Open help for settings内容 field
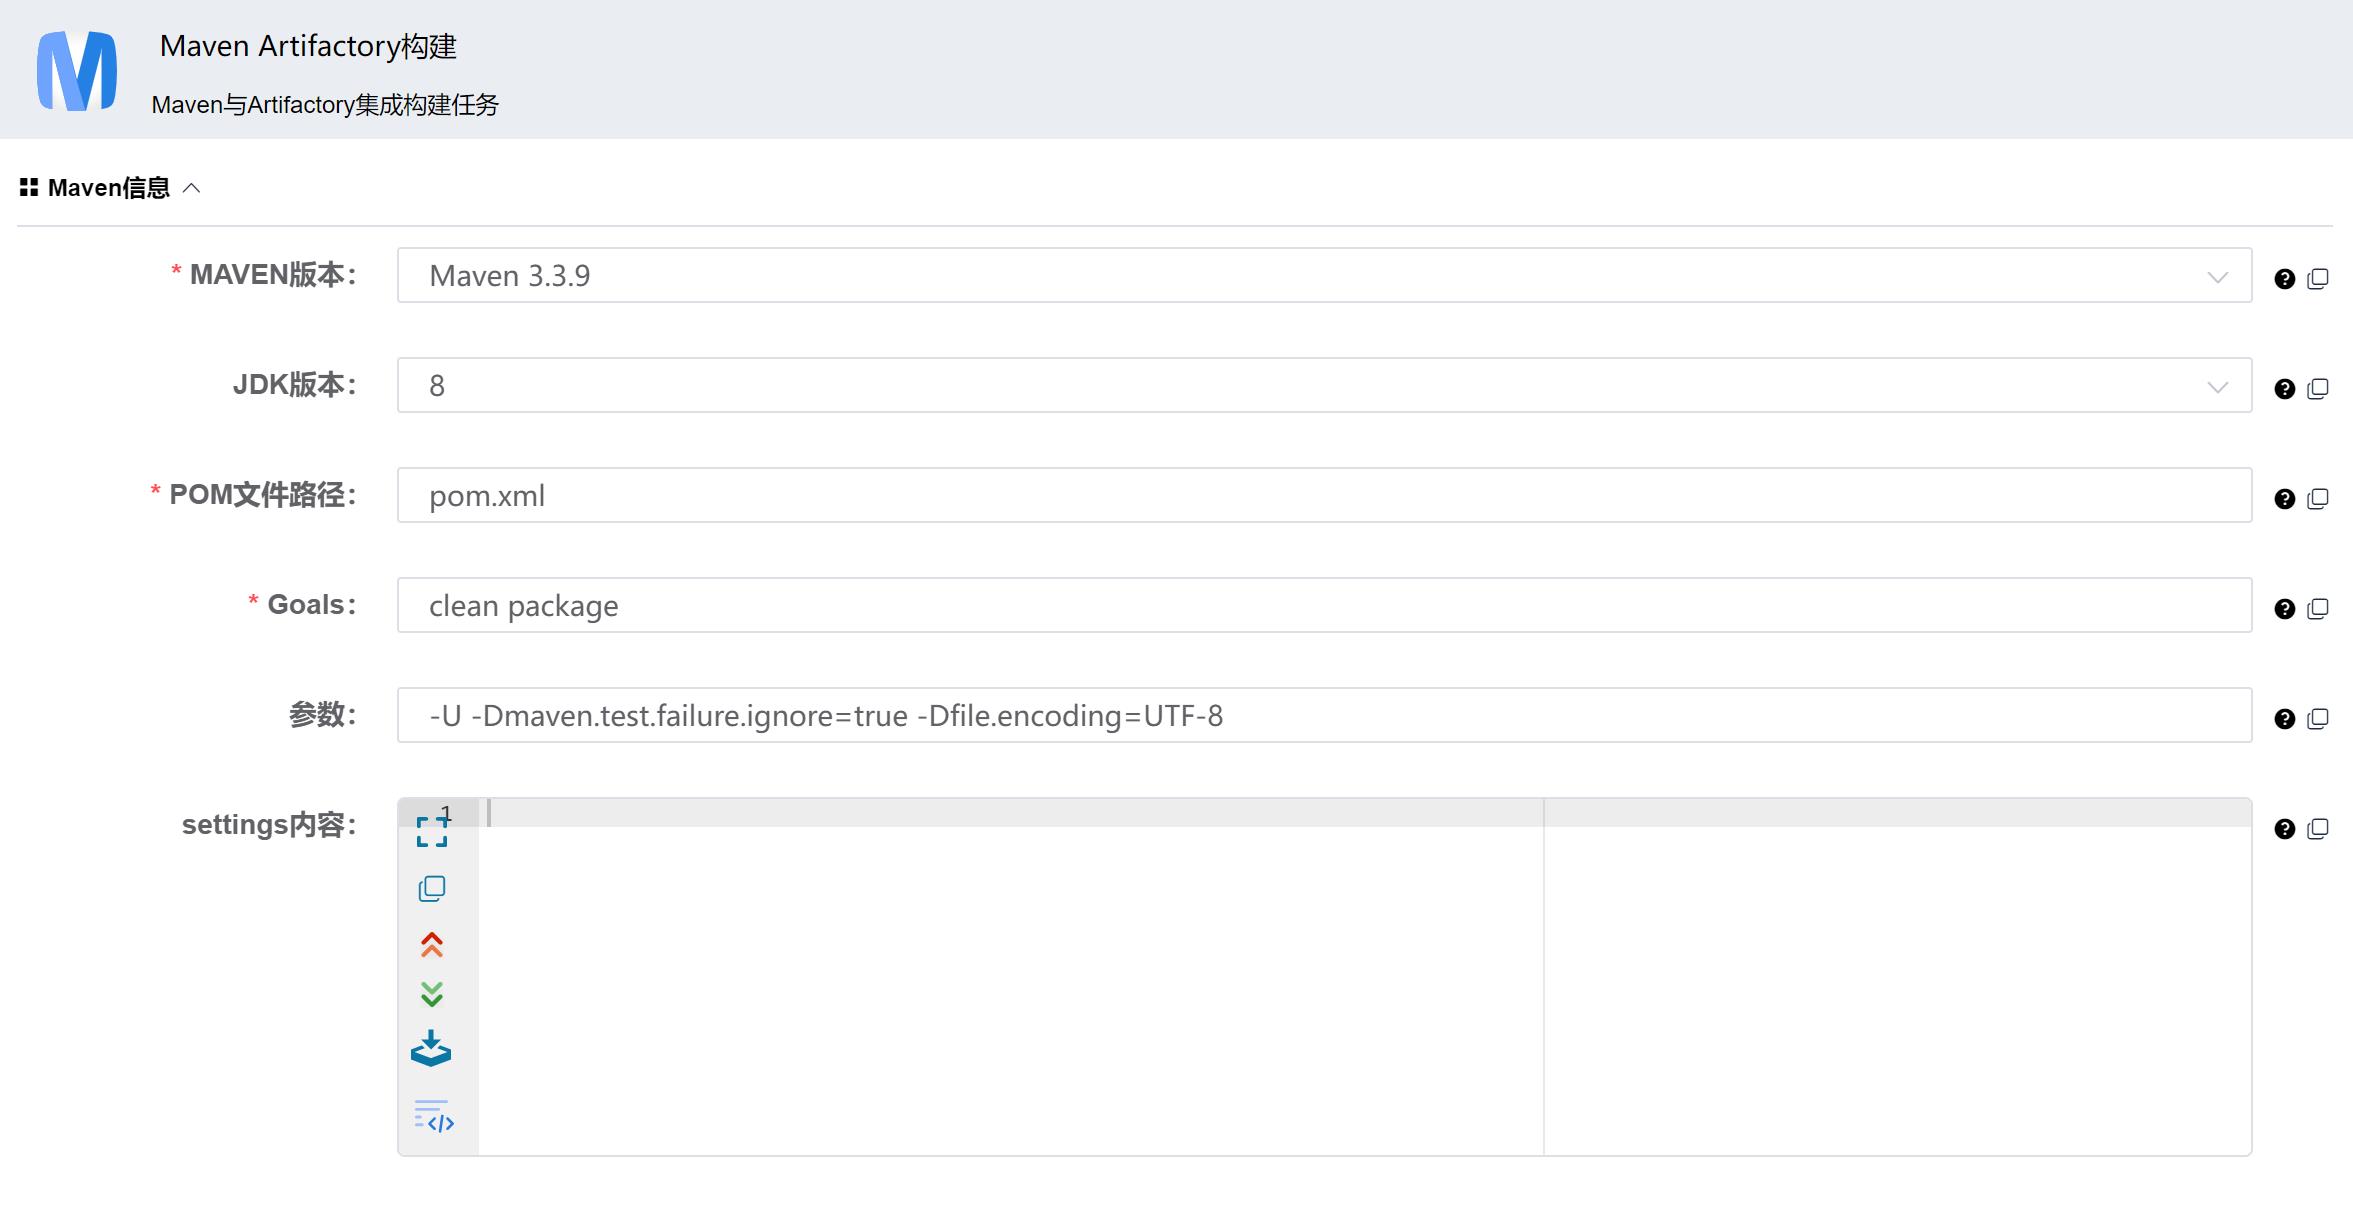This screenshot has width=2353, height=1209. (x=2285, y=828)
